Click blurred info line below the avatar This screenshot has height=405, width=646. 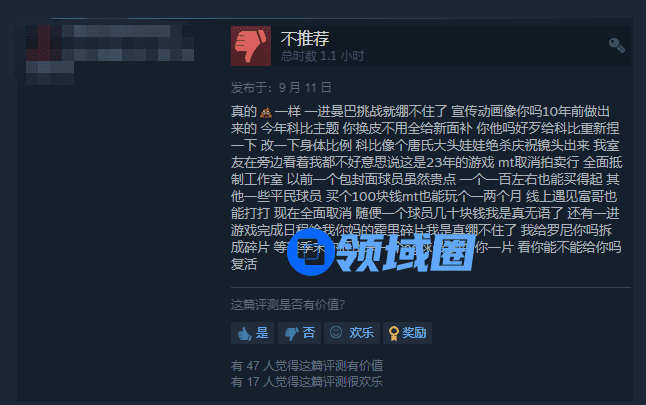50,73
